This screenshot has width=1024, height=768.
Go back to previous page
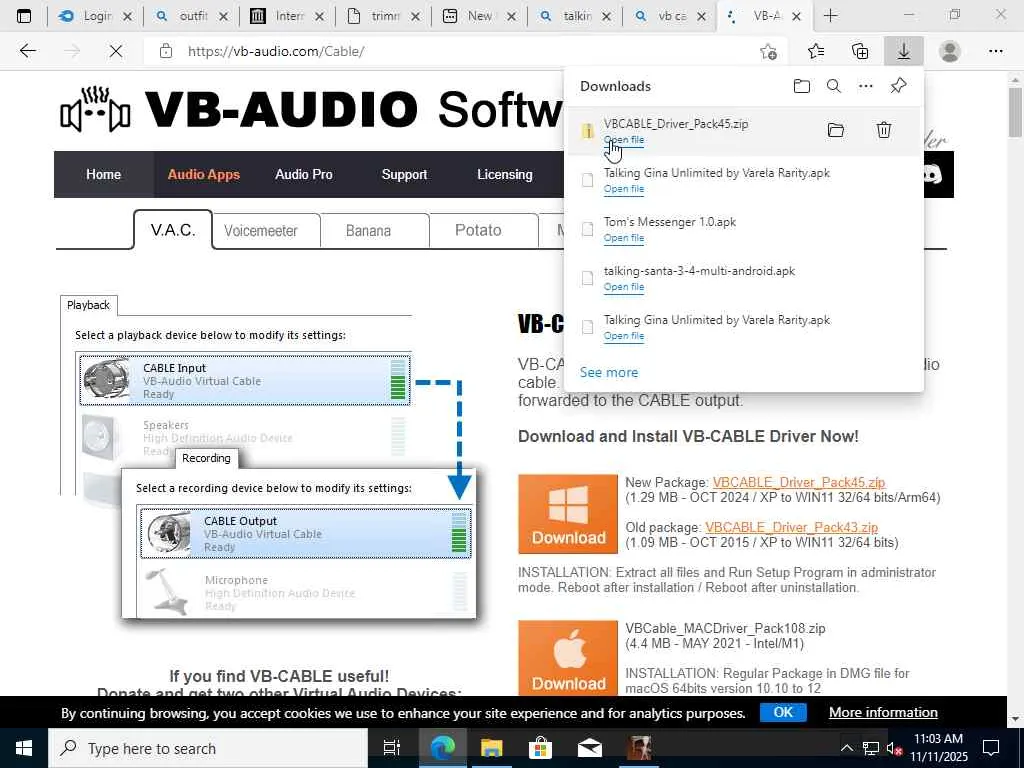point(27,51)
